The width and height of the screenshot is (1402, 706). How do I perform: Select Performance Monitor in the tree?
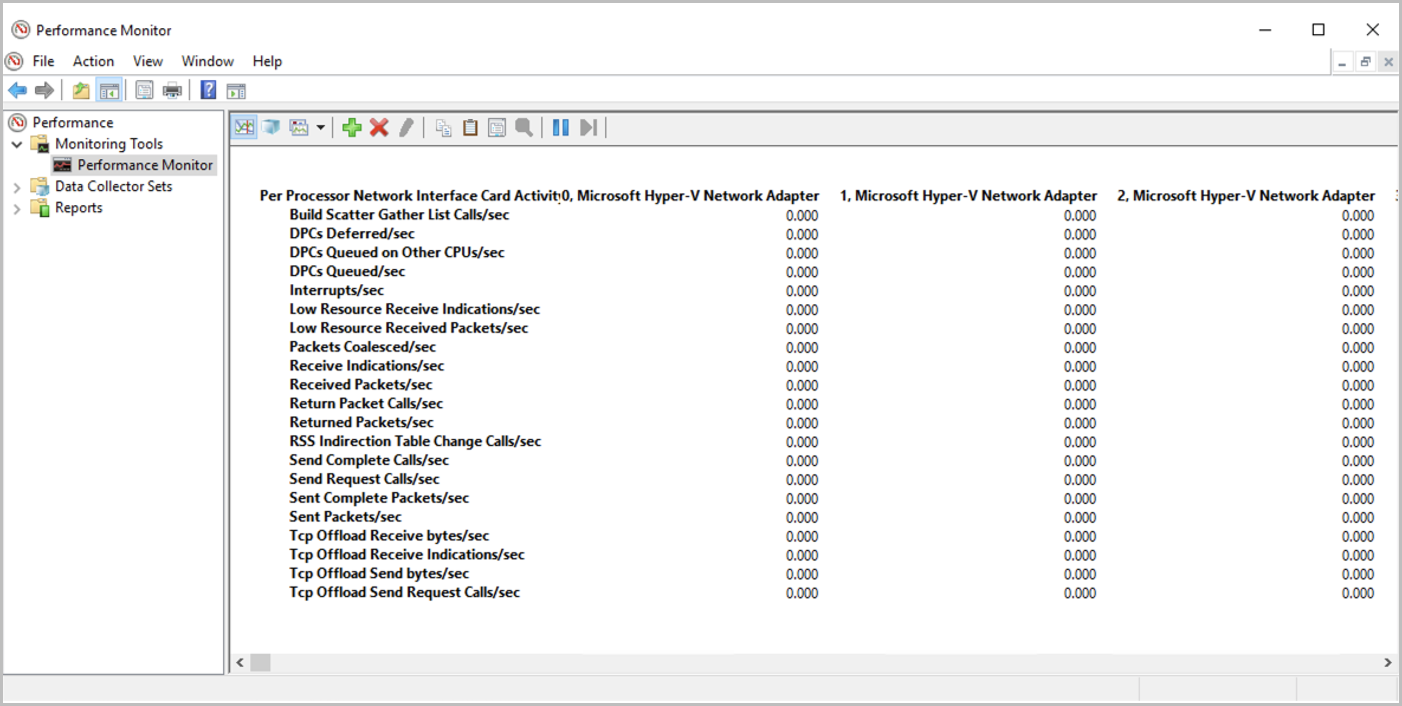[x=145, y=165]
